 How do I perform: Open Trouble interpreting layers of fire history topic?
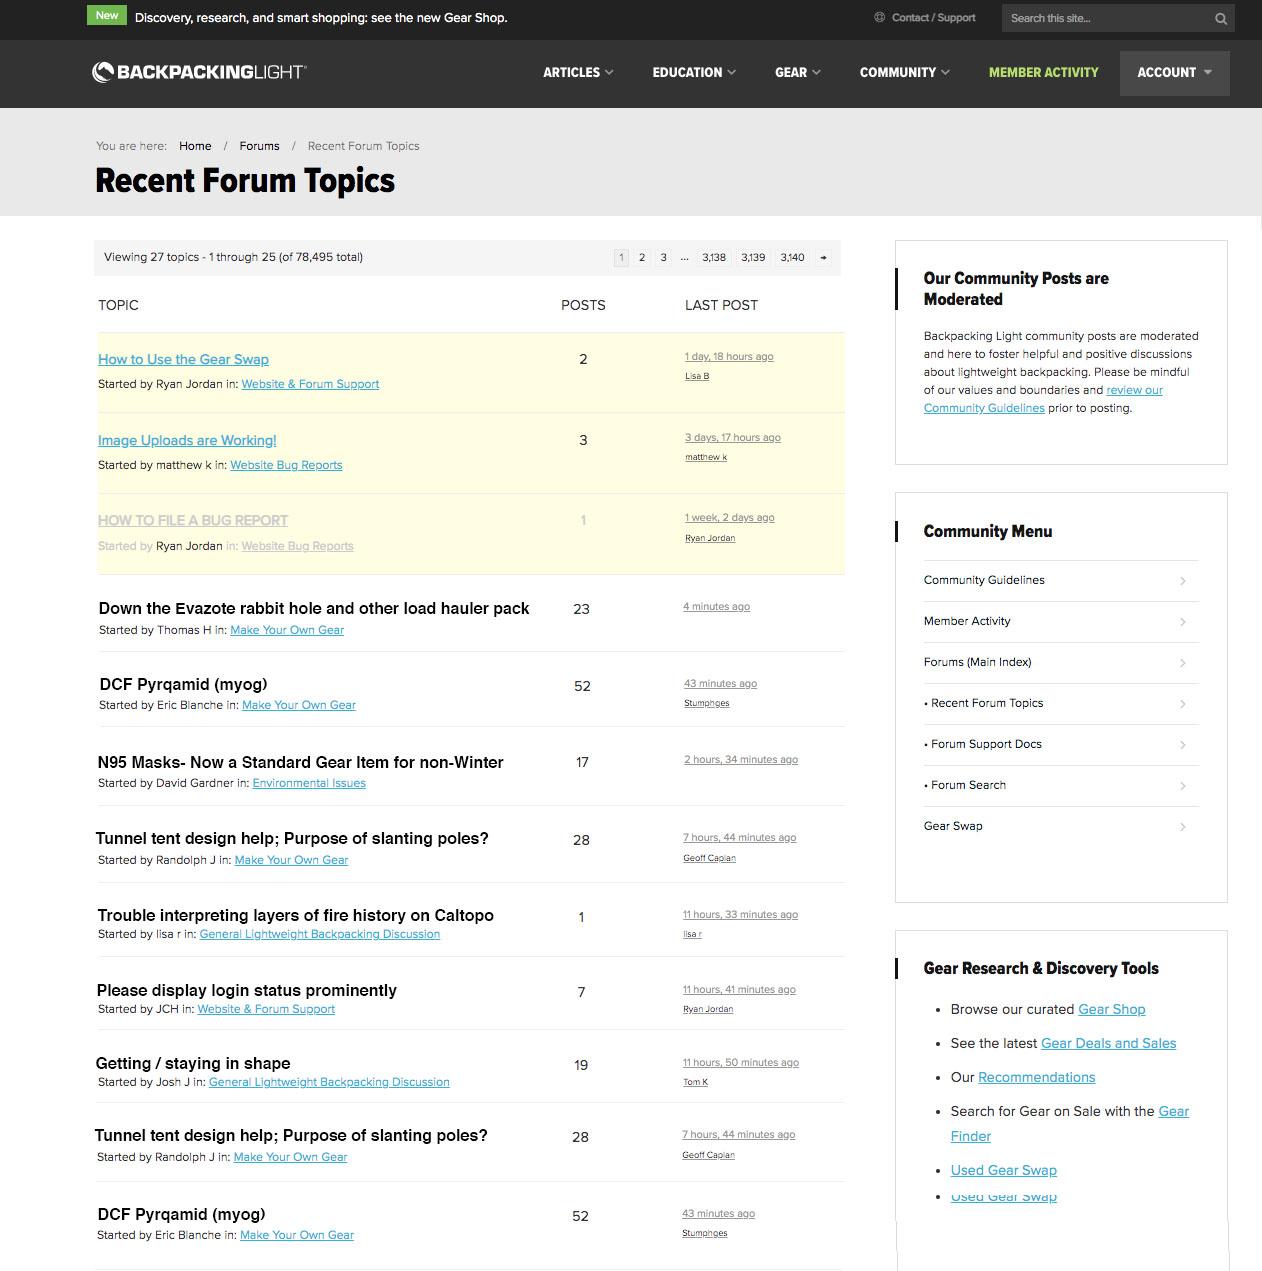(296, 915)
